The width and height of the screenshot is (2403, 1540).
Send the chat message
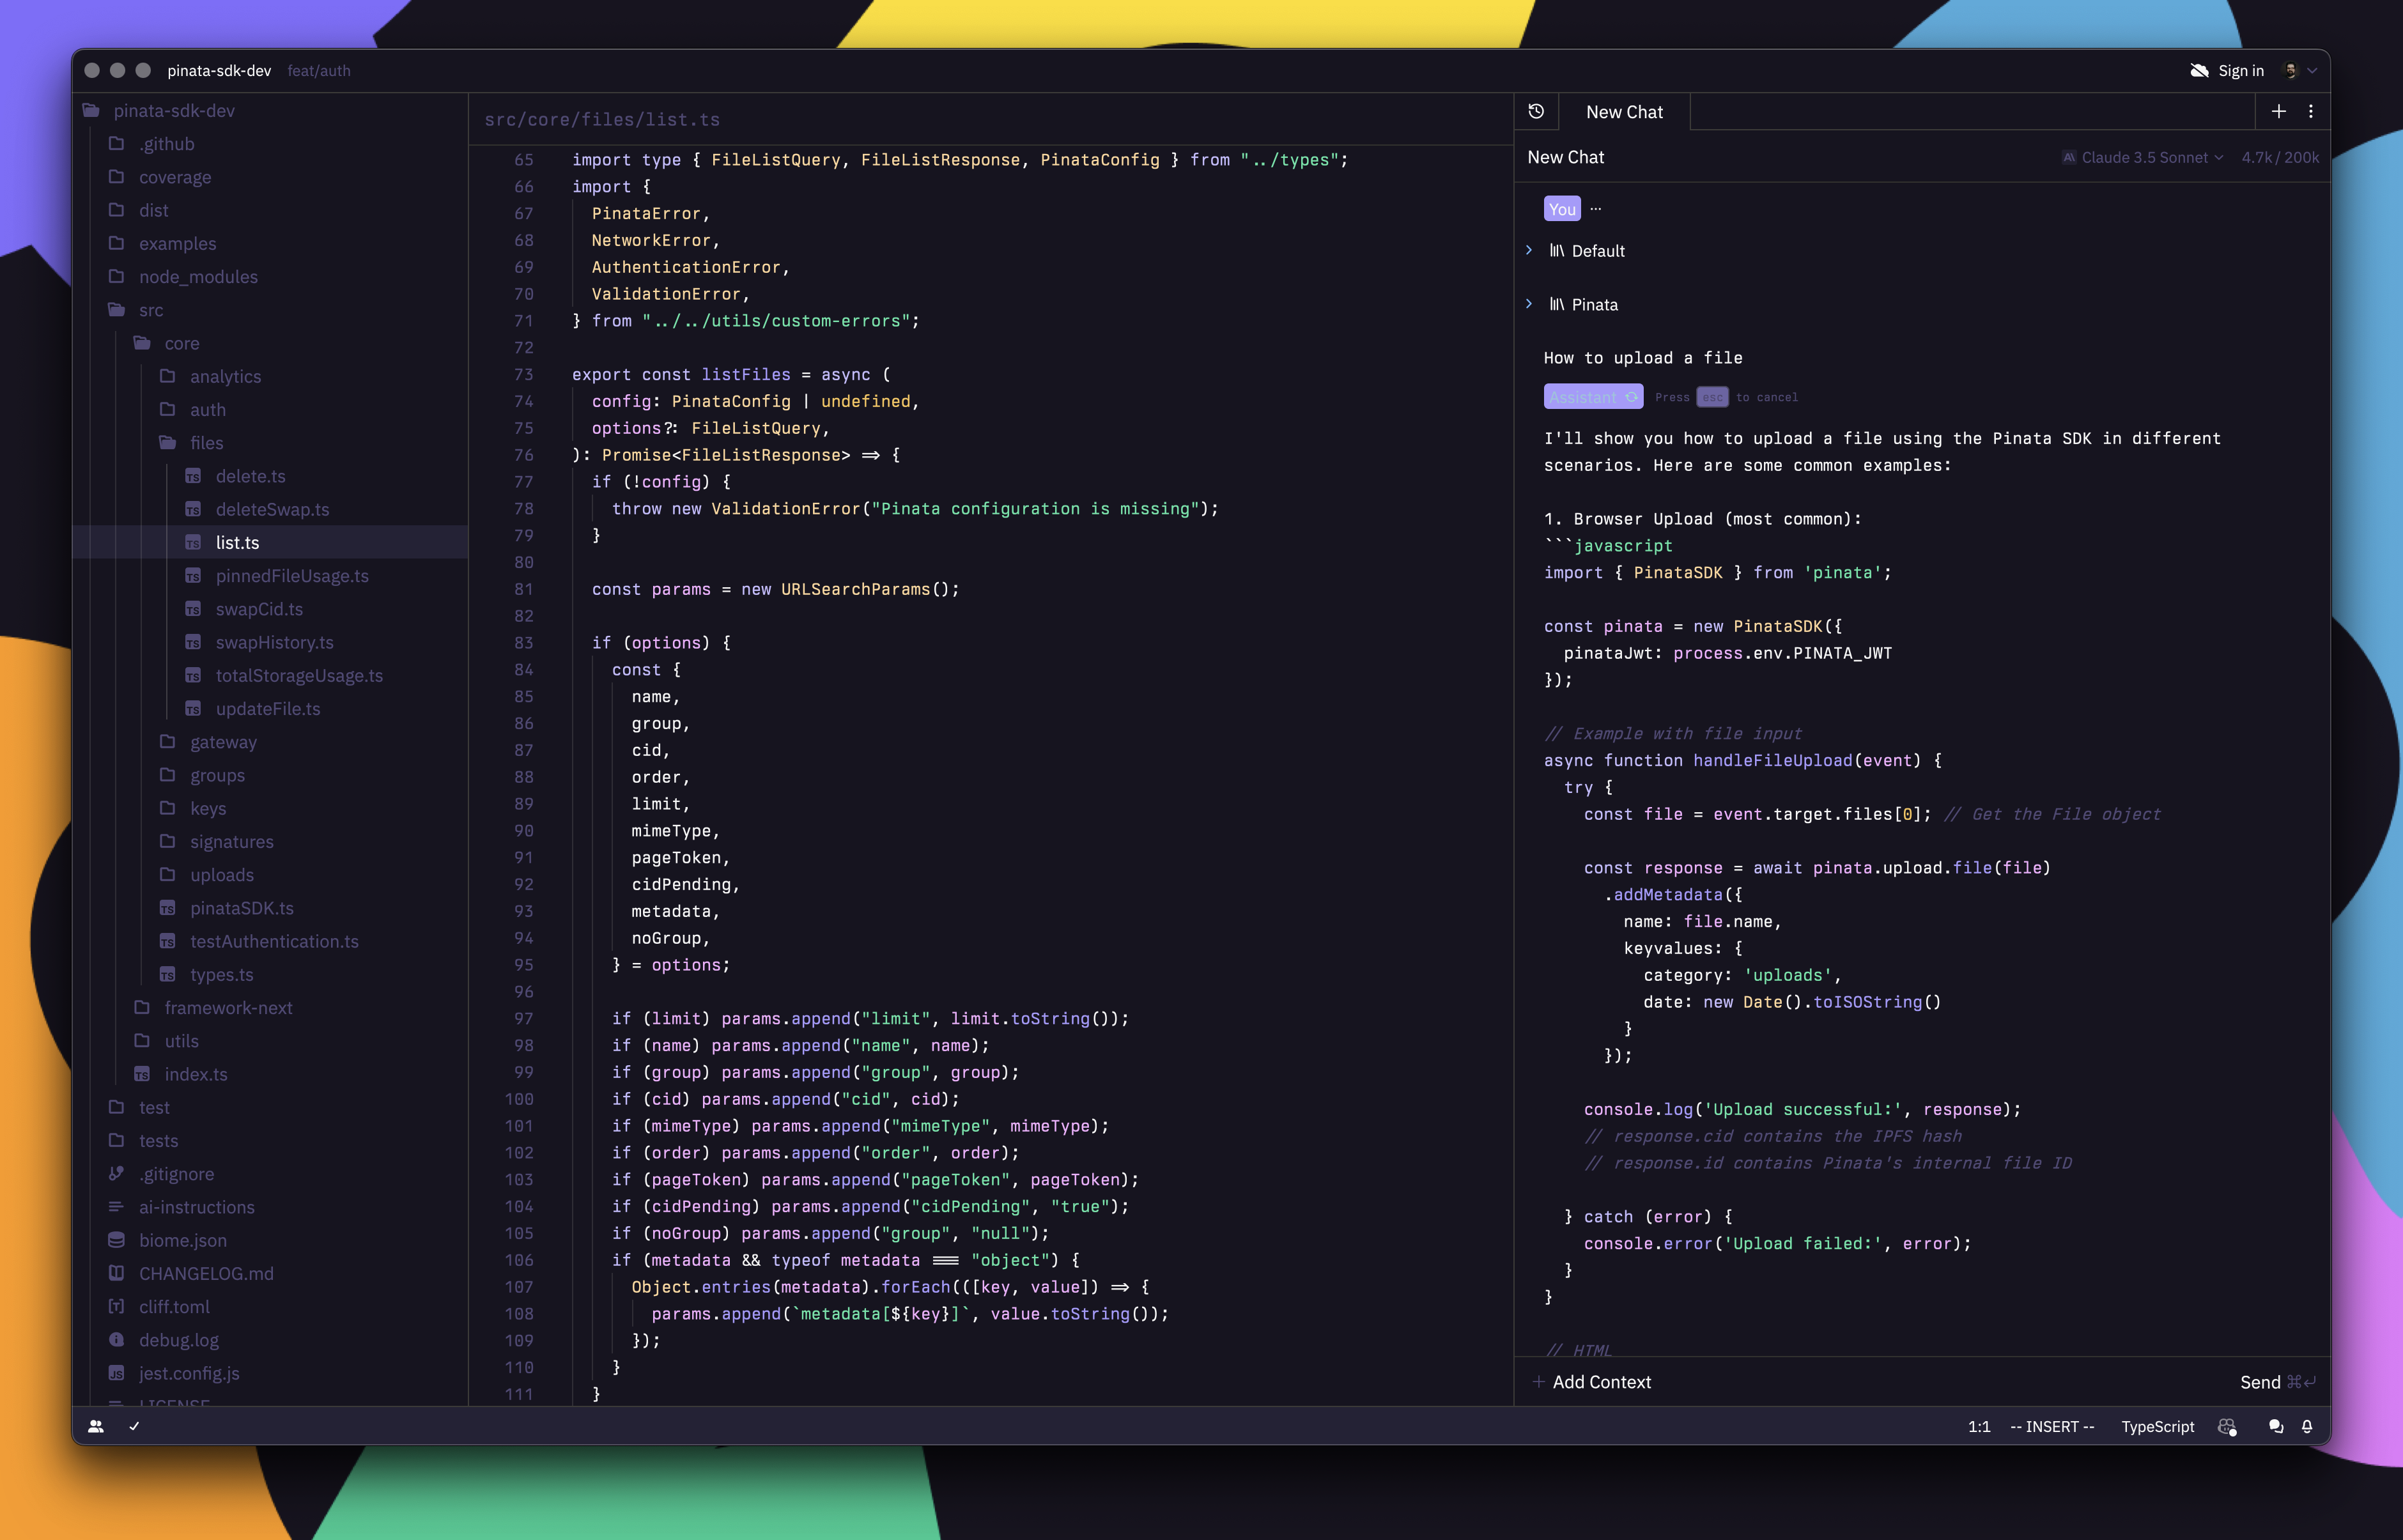[x=2277, y=1381]
